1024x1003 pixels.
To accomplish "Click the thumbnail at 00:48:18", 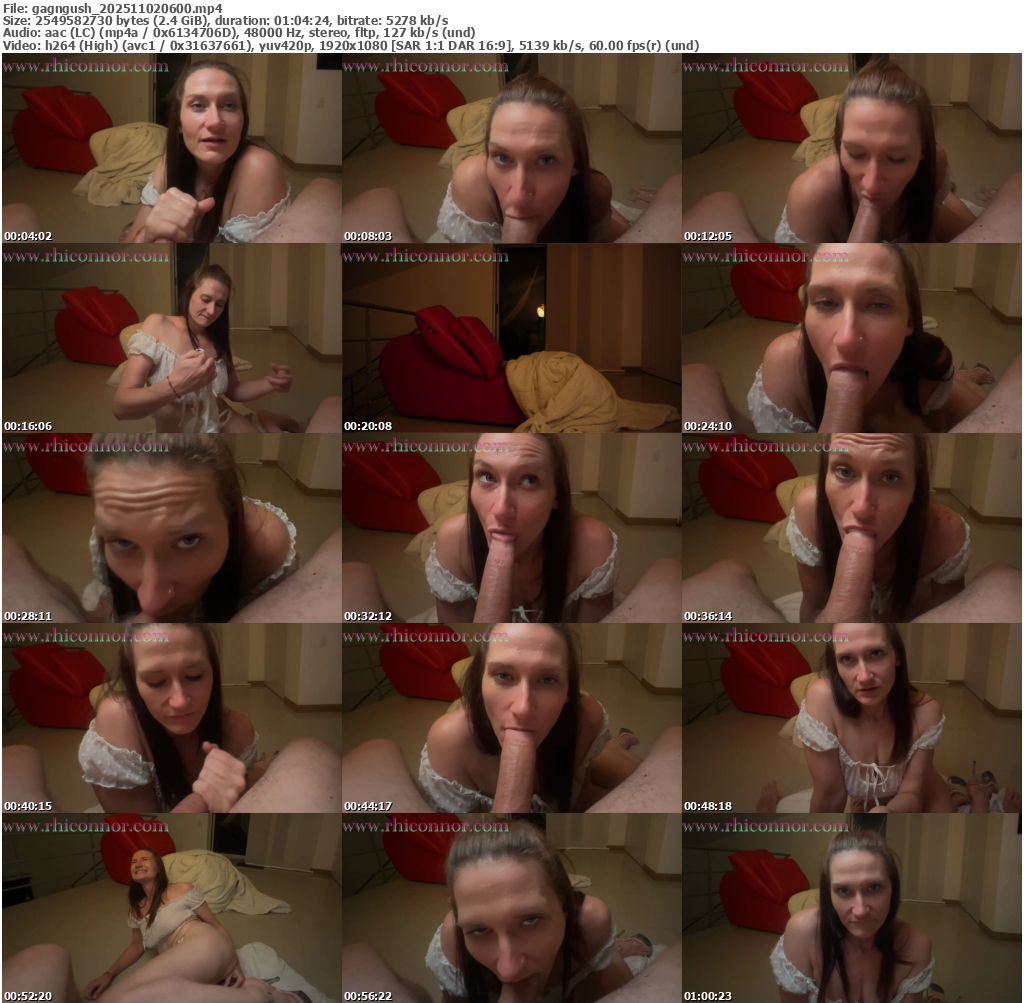I will (851, 719).
